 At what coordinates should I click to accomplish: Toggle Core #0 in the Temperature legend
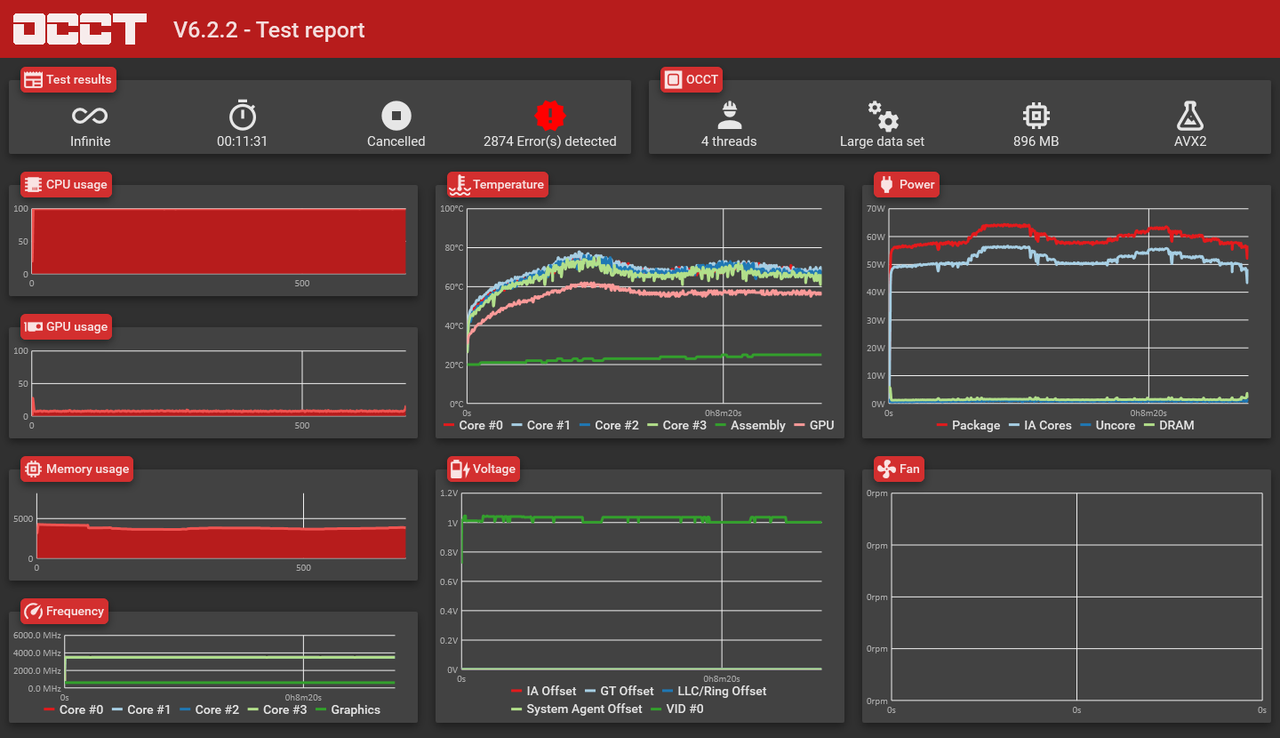(472, 425)
